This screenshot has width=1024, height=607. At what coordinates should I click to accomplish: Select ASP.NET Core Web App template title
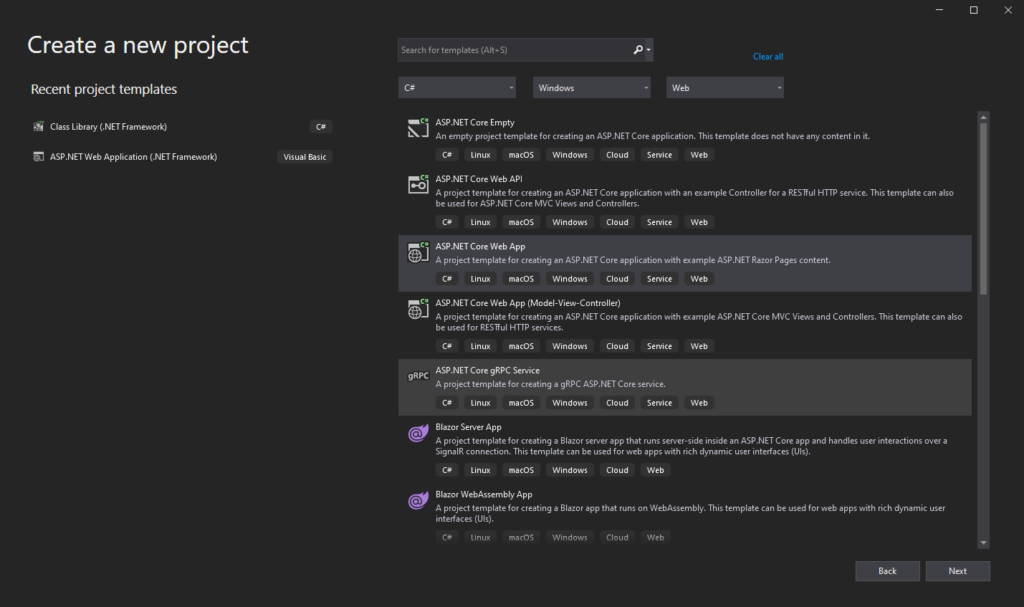point(480,246)
